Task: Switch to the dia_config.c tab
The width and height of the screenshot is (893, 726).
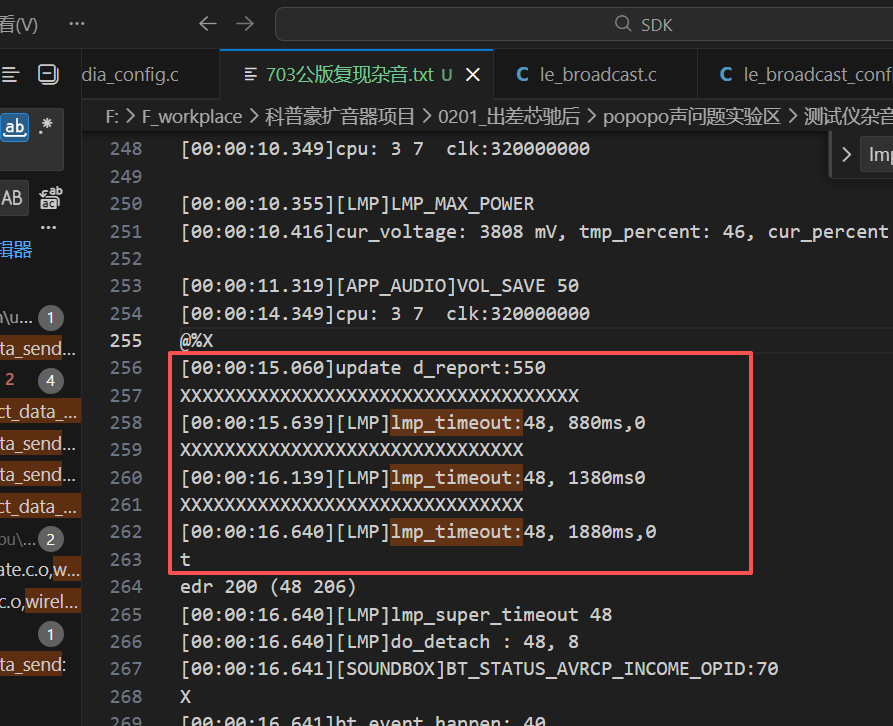Action: pos(150,75)
